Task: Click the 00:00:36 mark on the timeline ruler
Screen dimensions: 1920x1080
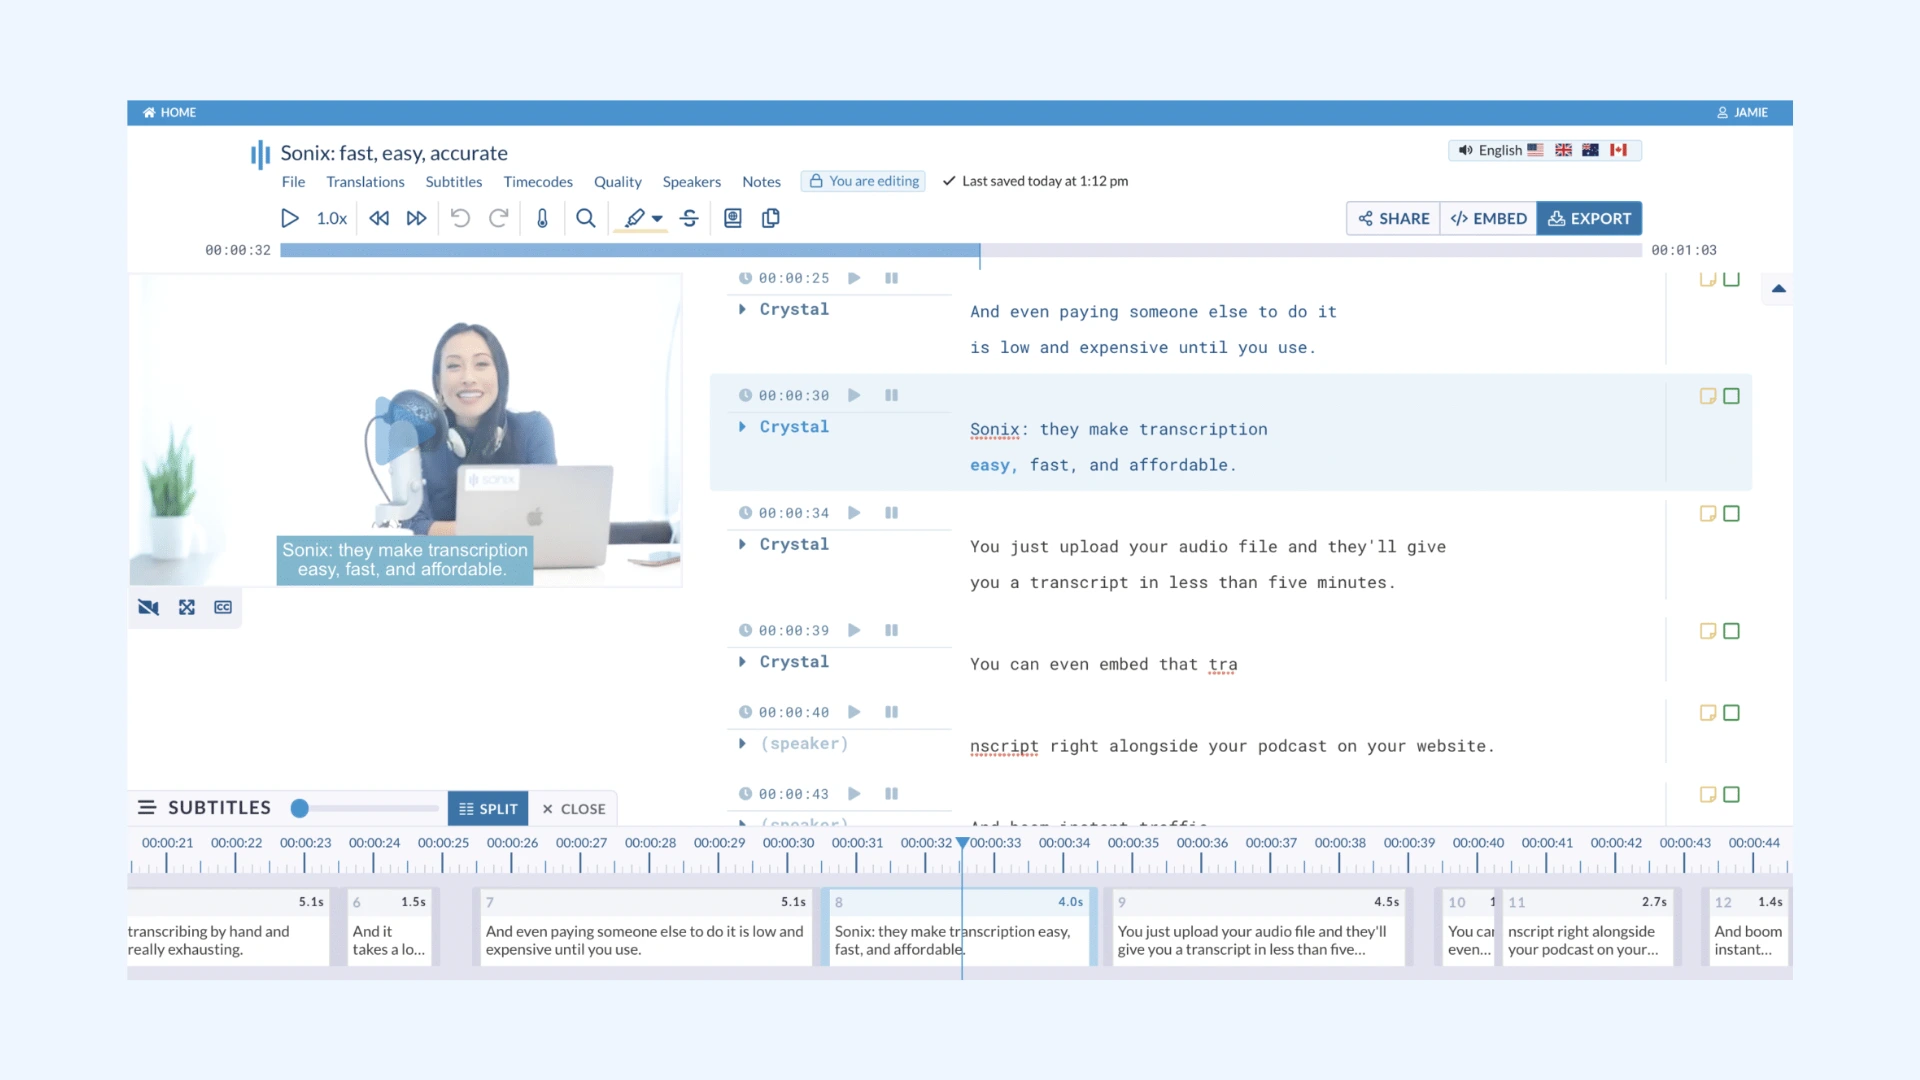Action: (x=1202, y=843)
